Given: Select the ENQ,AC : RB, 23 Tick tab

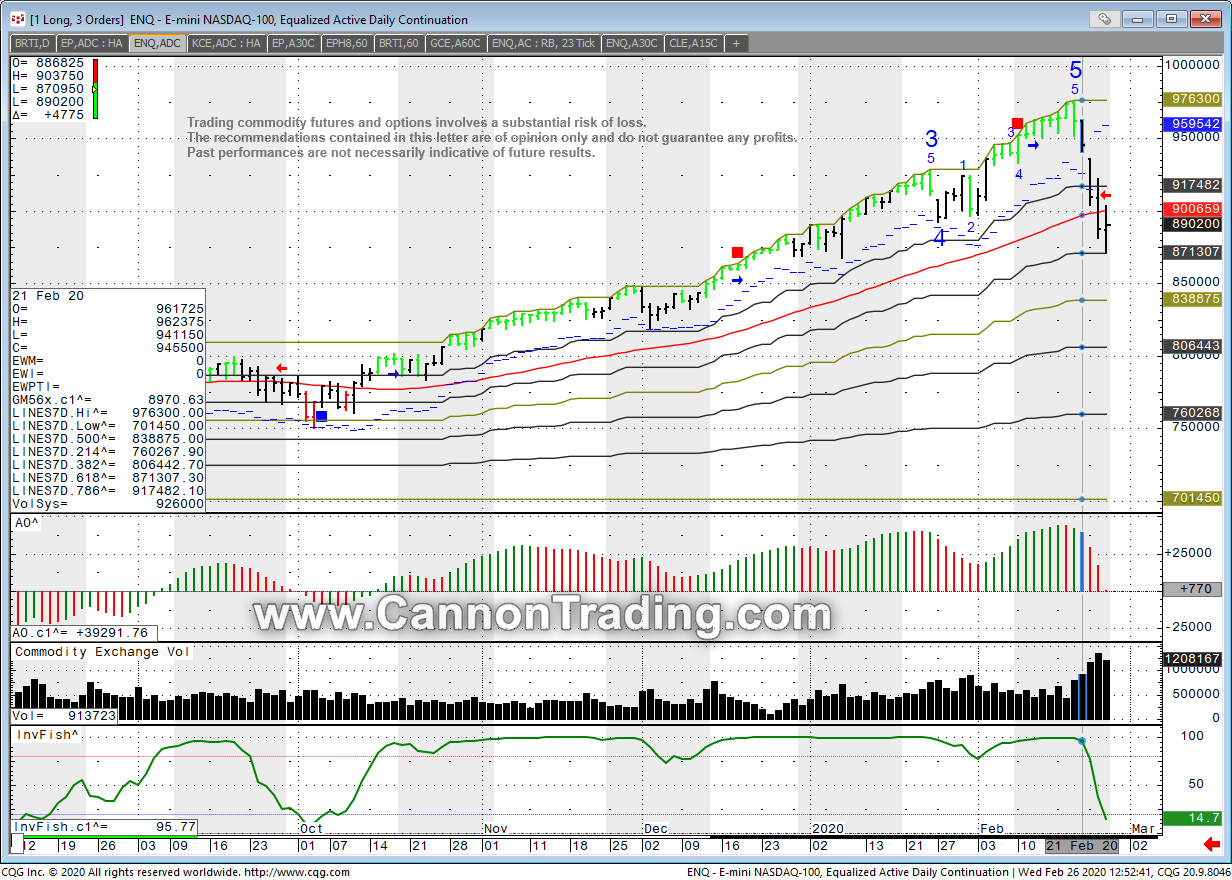Looking at the screenshot, I should [x=544, y=43].
